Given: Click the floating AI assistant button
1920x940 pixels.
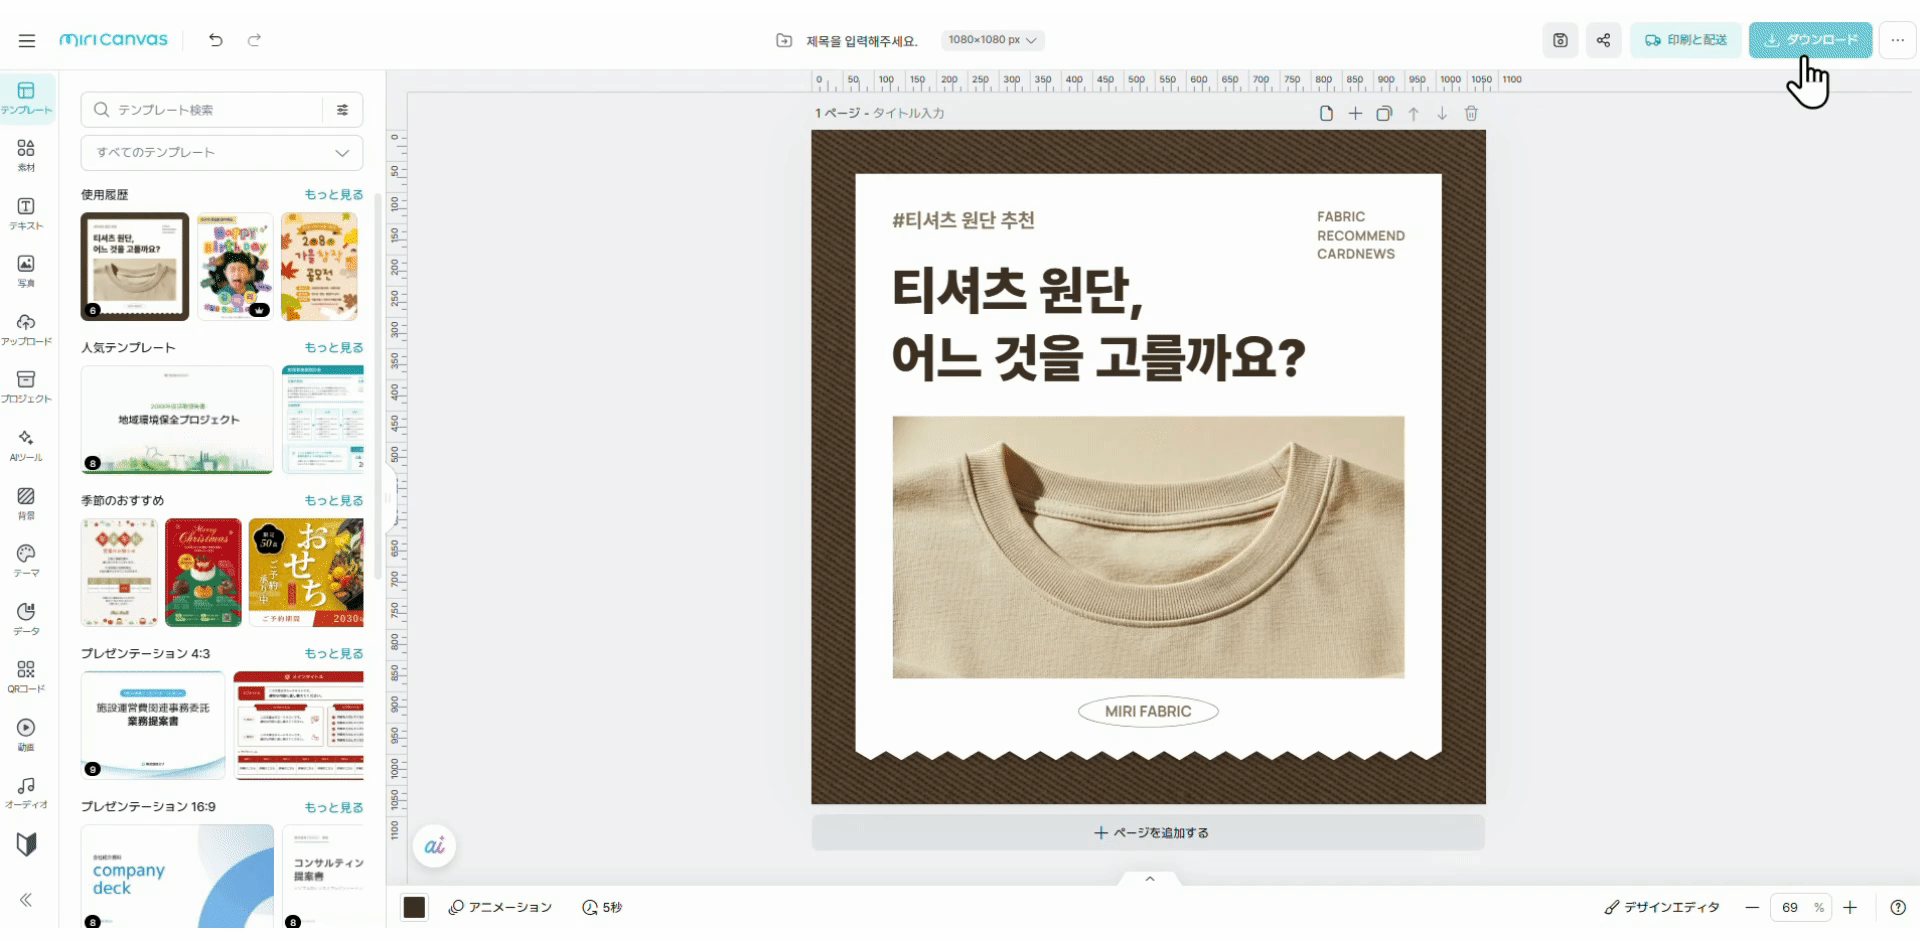Looking at the screenshot, I should 434,845.
